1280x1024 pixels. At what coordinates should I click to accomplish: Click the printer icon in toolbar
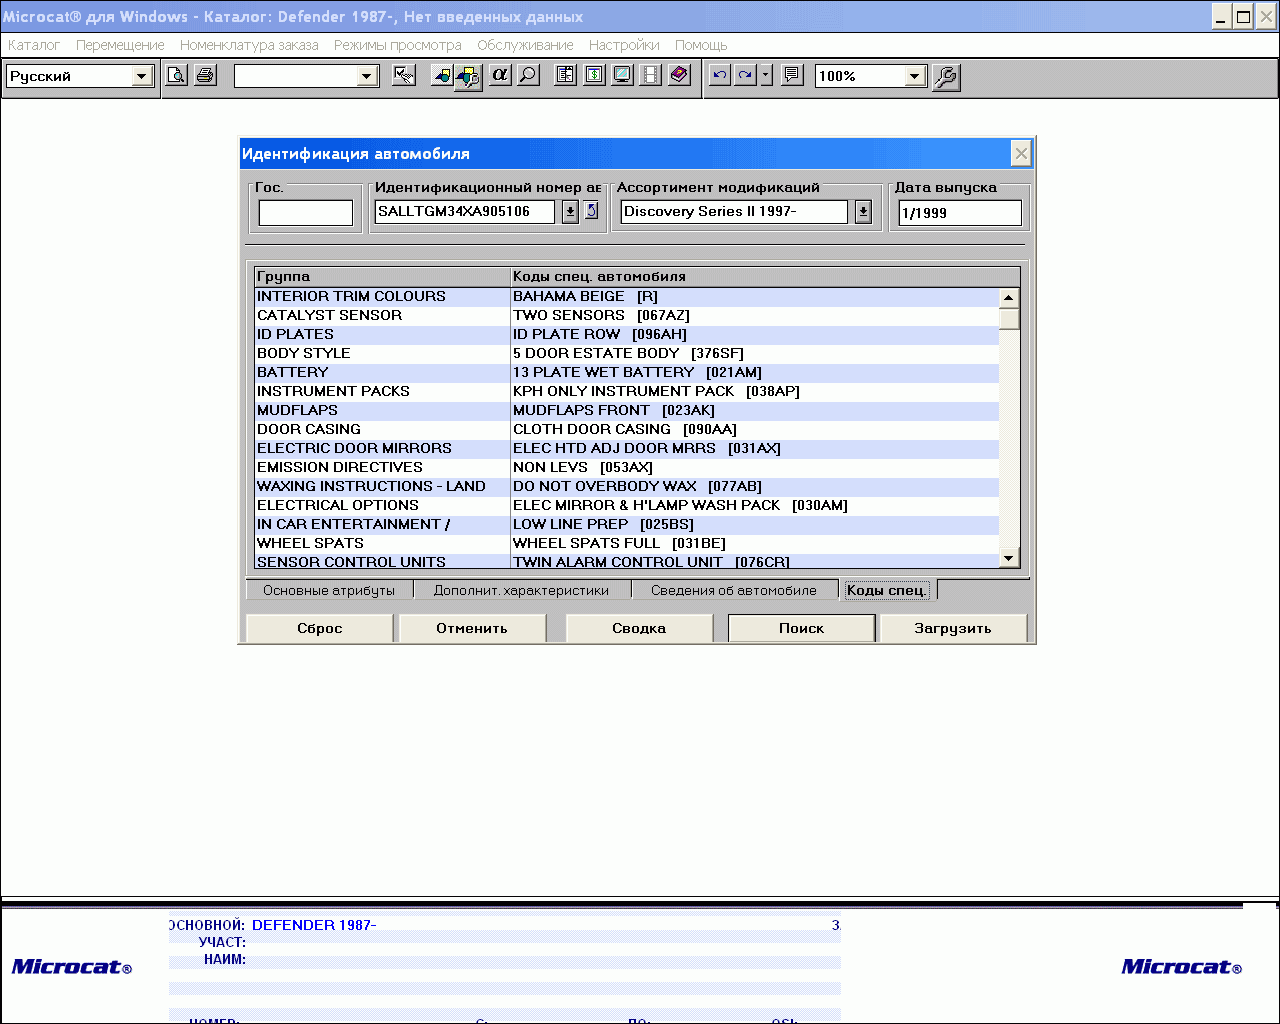(205, 75)
